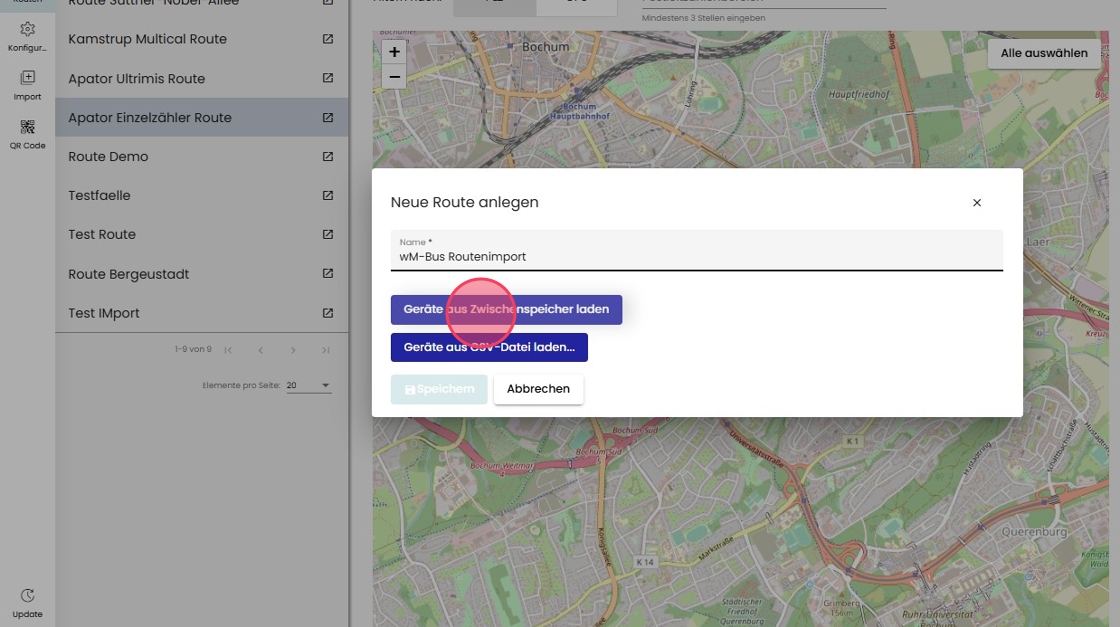Viewport: 1120px width, 627px height.
Task: Jump to last page of routes
Action: pyautogui.click(x=326, y=350)
